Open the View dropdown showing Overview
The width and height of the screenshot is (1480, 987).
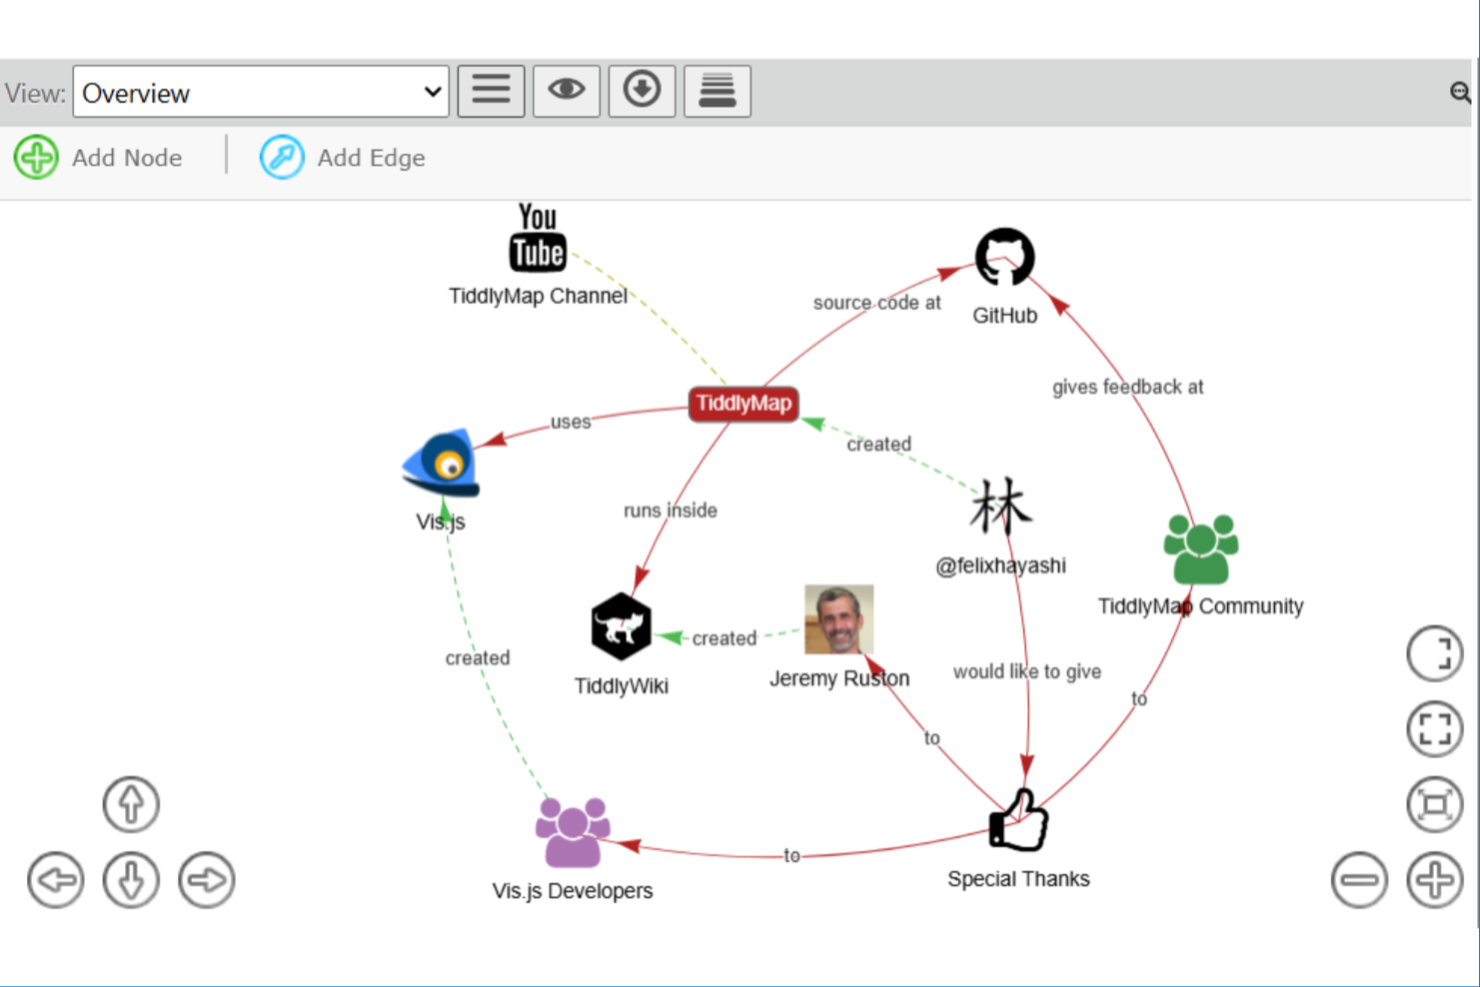click(x=260, y=92)
